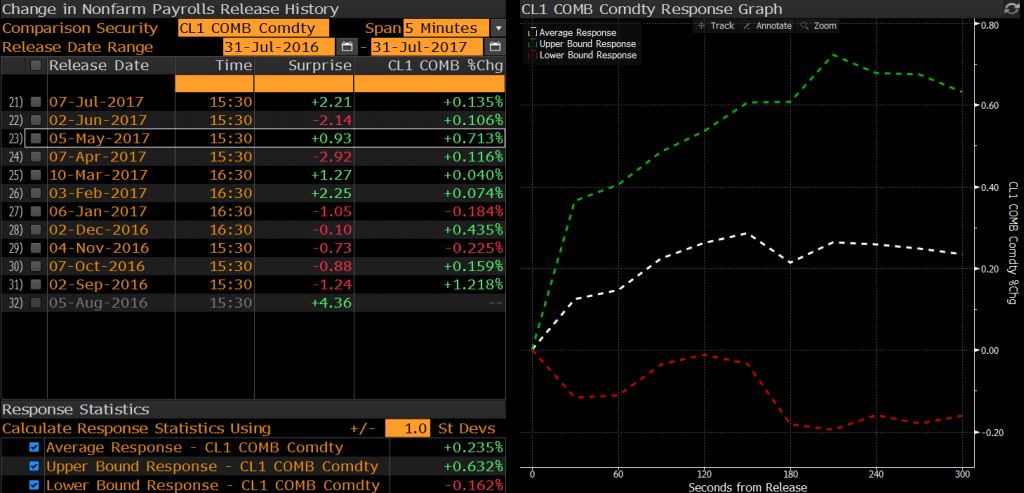Select the 02-Dec-2016 release date
Screen dimensions: 1024x493
click(x=99, y=230)
